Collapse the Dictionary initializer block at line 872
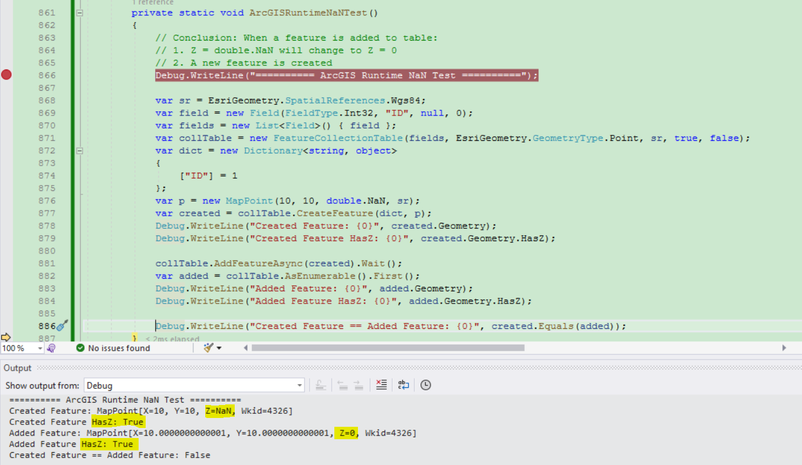The height and width of the screenshot is (465, 802). [80, 151]
